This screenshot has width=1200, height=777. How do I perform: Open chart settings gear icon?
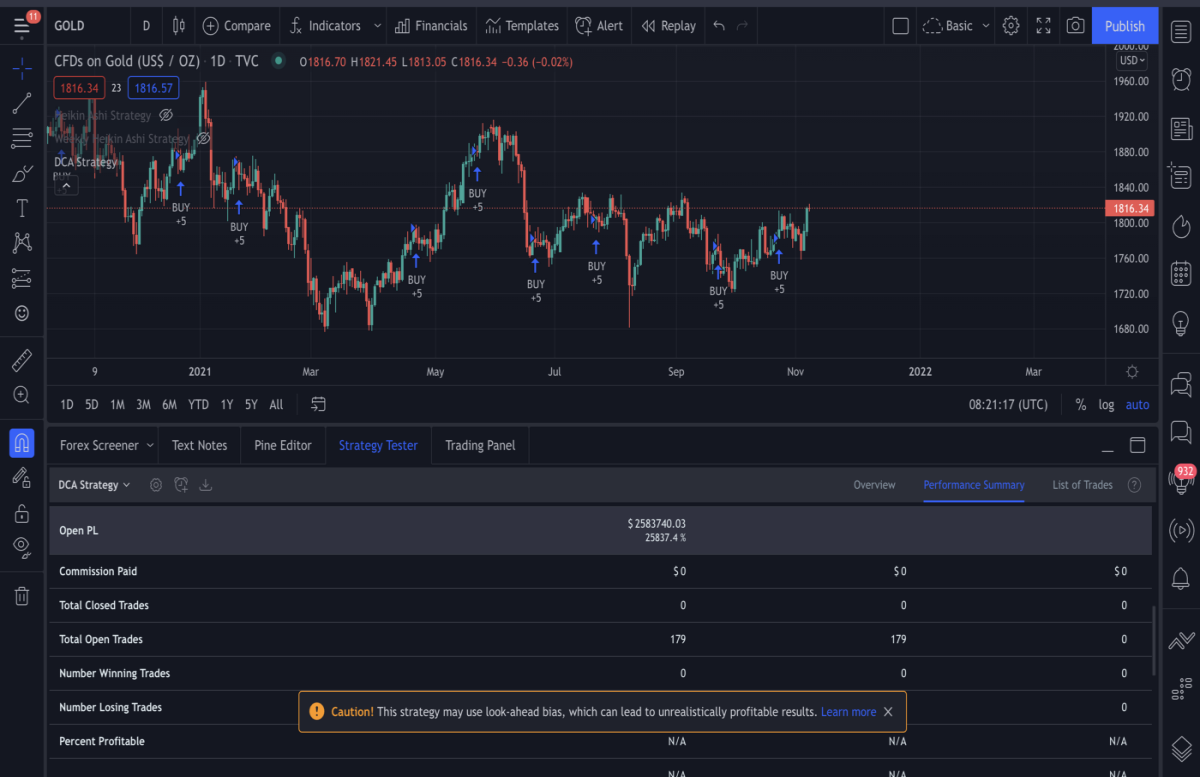[1011, 26]
